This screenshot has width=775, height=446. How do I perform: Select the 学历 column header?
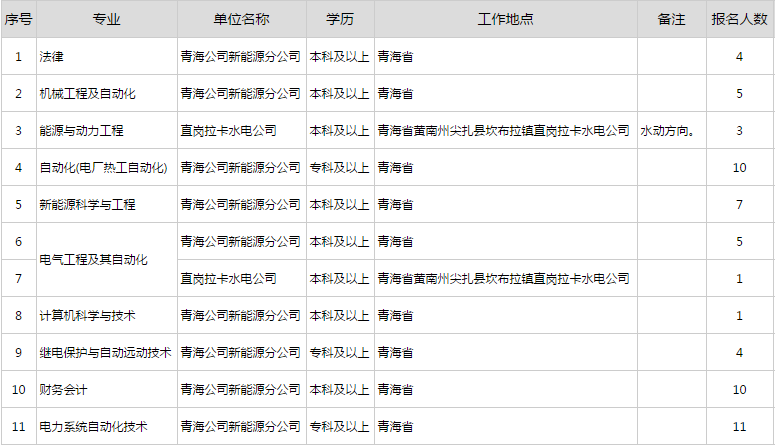tap(339, 20)
